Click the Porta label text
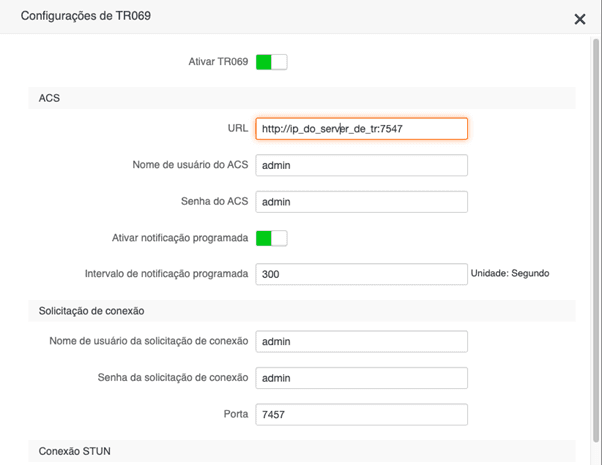Image resolution: width=602 pixels, height=465 pixels. (236, 414)
